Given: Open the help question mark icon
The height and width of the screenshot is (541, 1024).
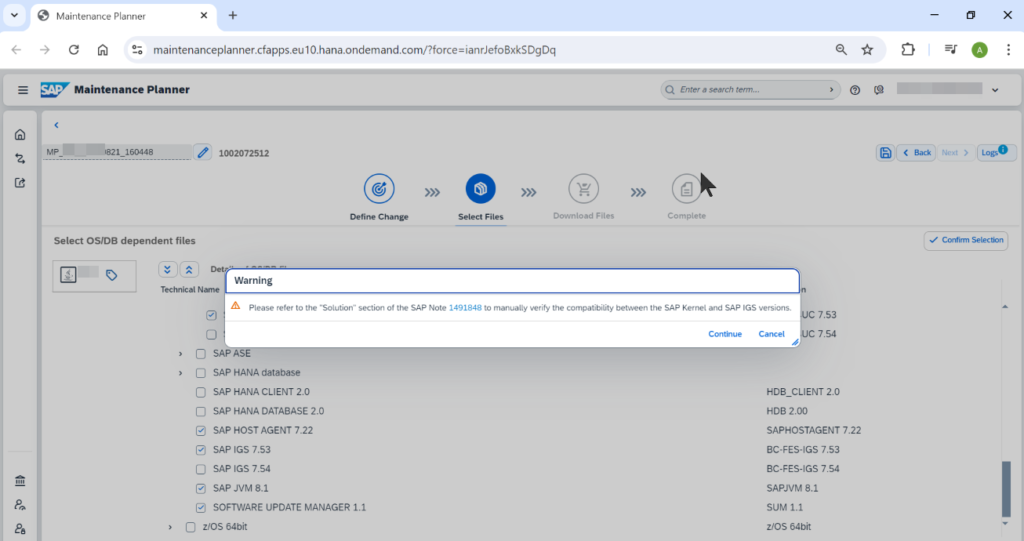Looking at the screenshot, I should click(855, 90).
